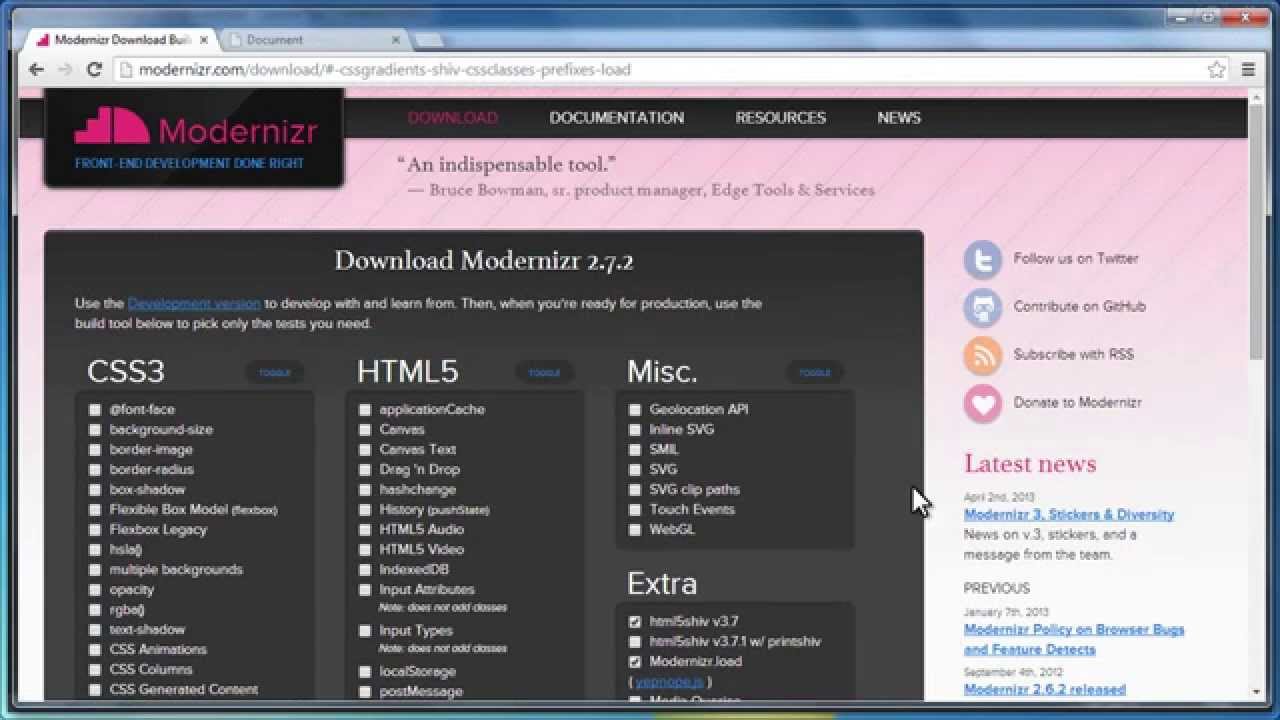
Task: Bookmark this page with the star icon
Action: [x=1216, y=69]
